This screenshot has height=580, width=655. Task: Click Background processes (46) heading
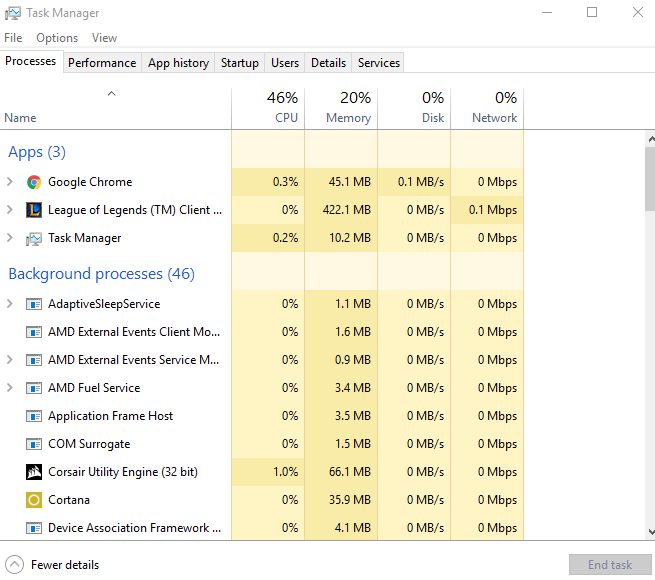pyautogui.click(x=102, y=274)
